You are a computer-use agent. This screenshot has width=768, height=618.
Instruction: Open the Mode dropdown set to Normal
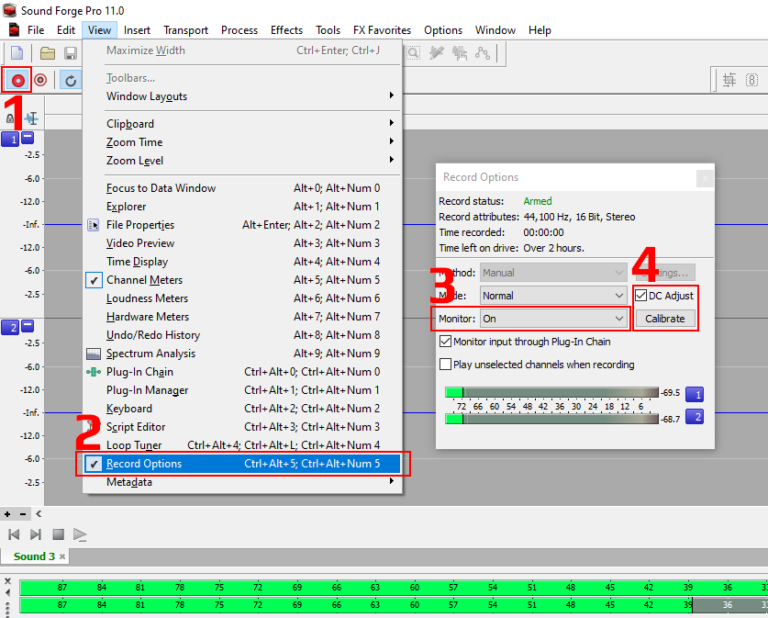pyautogui.click(x=553, y=296)
